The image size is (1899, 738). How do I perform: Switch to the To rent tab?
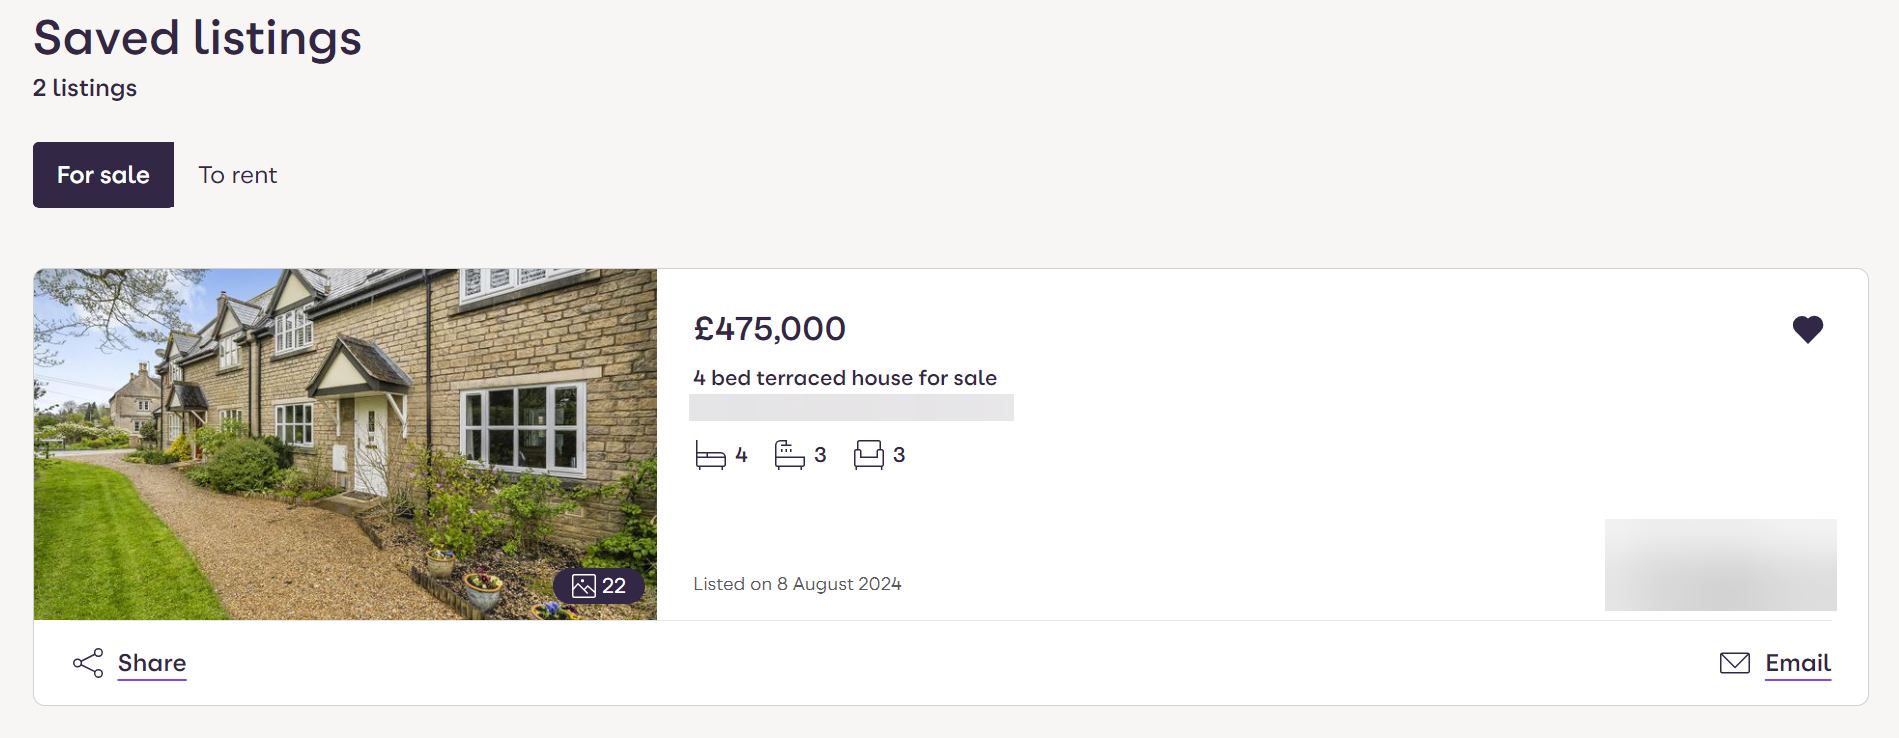click(x=237, y=175)
